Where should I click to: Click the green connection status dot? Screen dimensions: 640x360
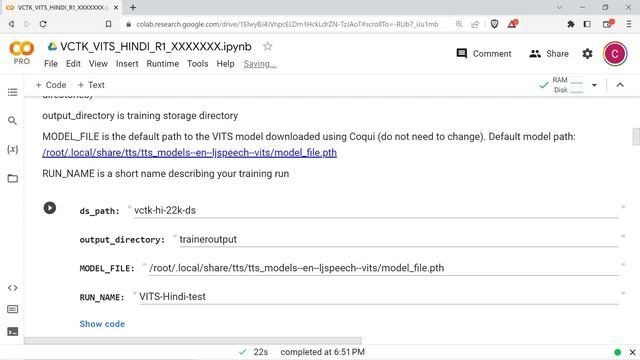pyautogui.click(x=618, y=352)
